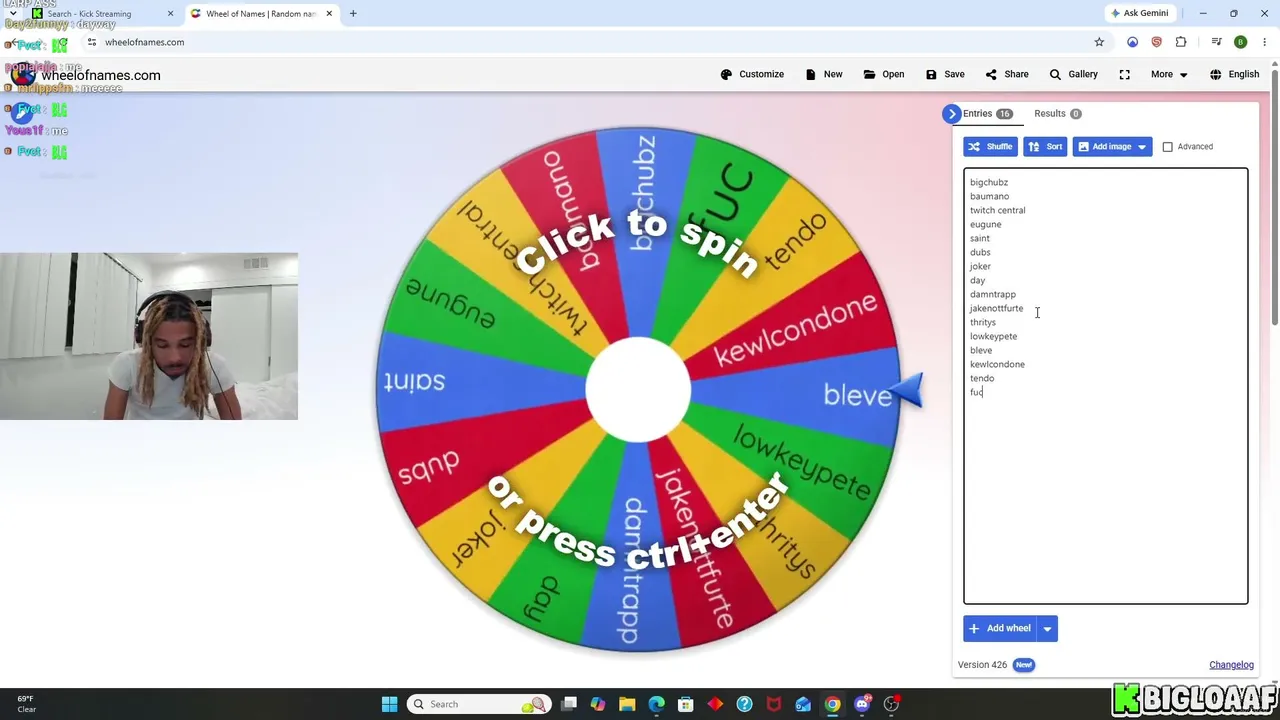Open Microsoft Store from the taskbar

point(686,704)
